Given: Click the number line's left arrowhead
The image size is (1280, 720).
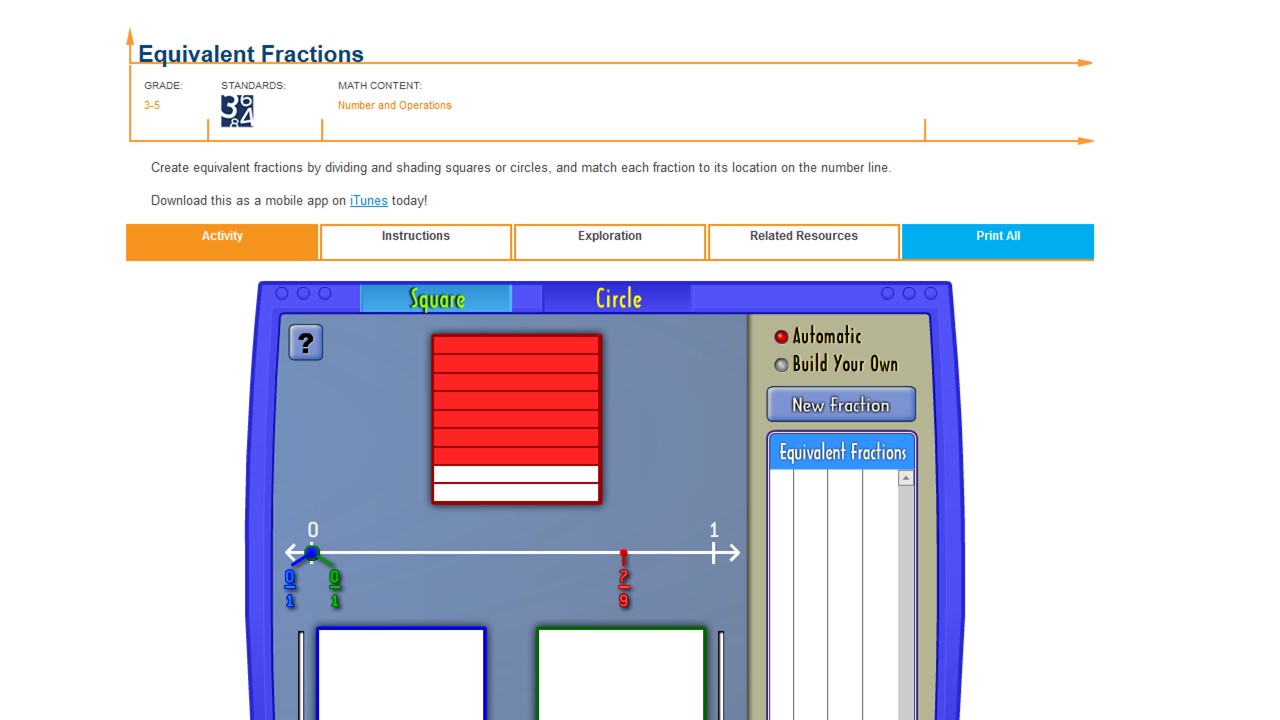Looking at the screenshot, I should tap(292, 552).
